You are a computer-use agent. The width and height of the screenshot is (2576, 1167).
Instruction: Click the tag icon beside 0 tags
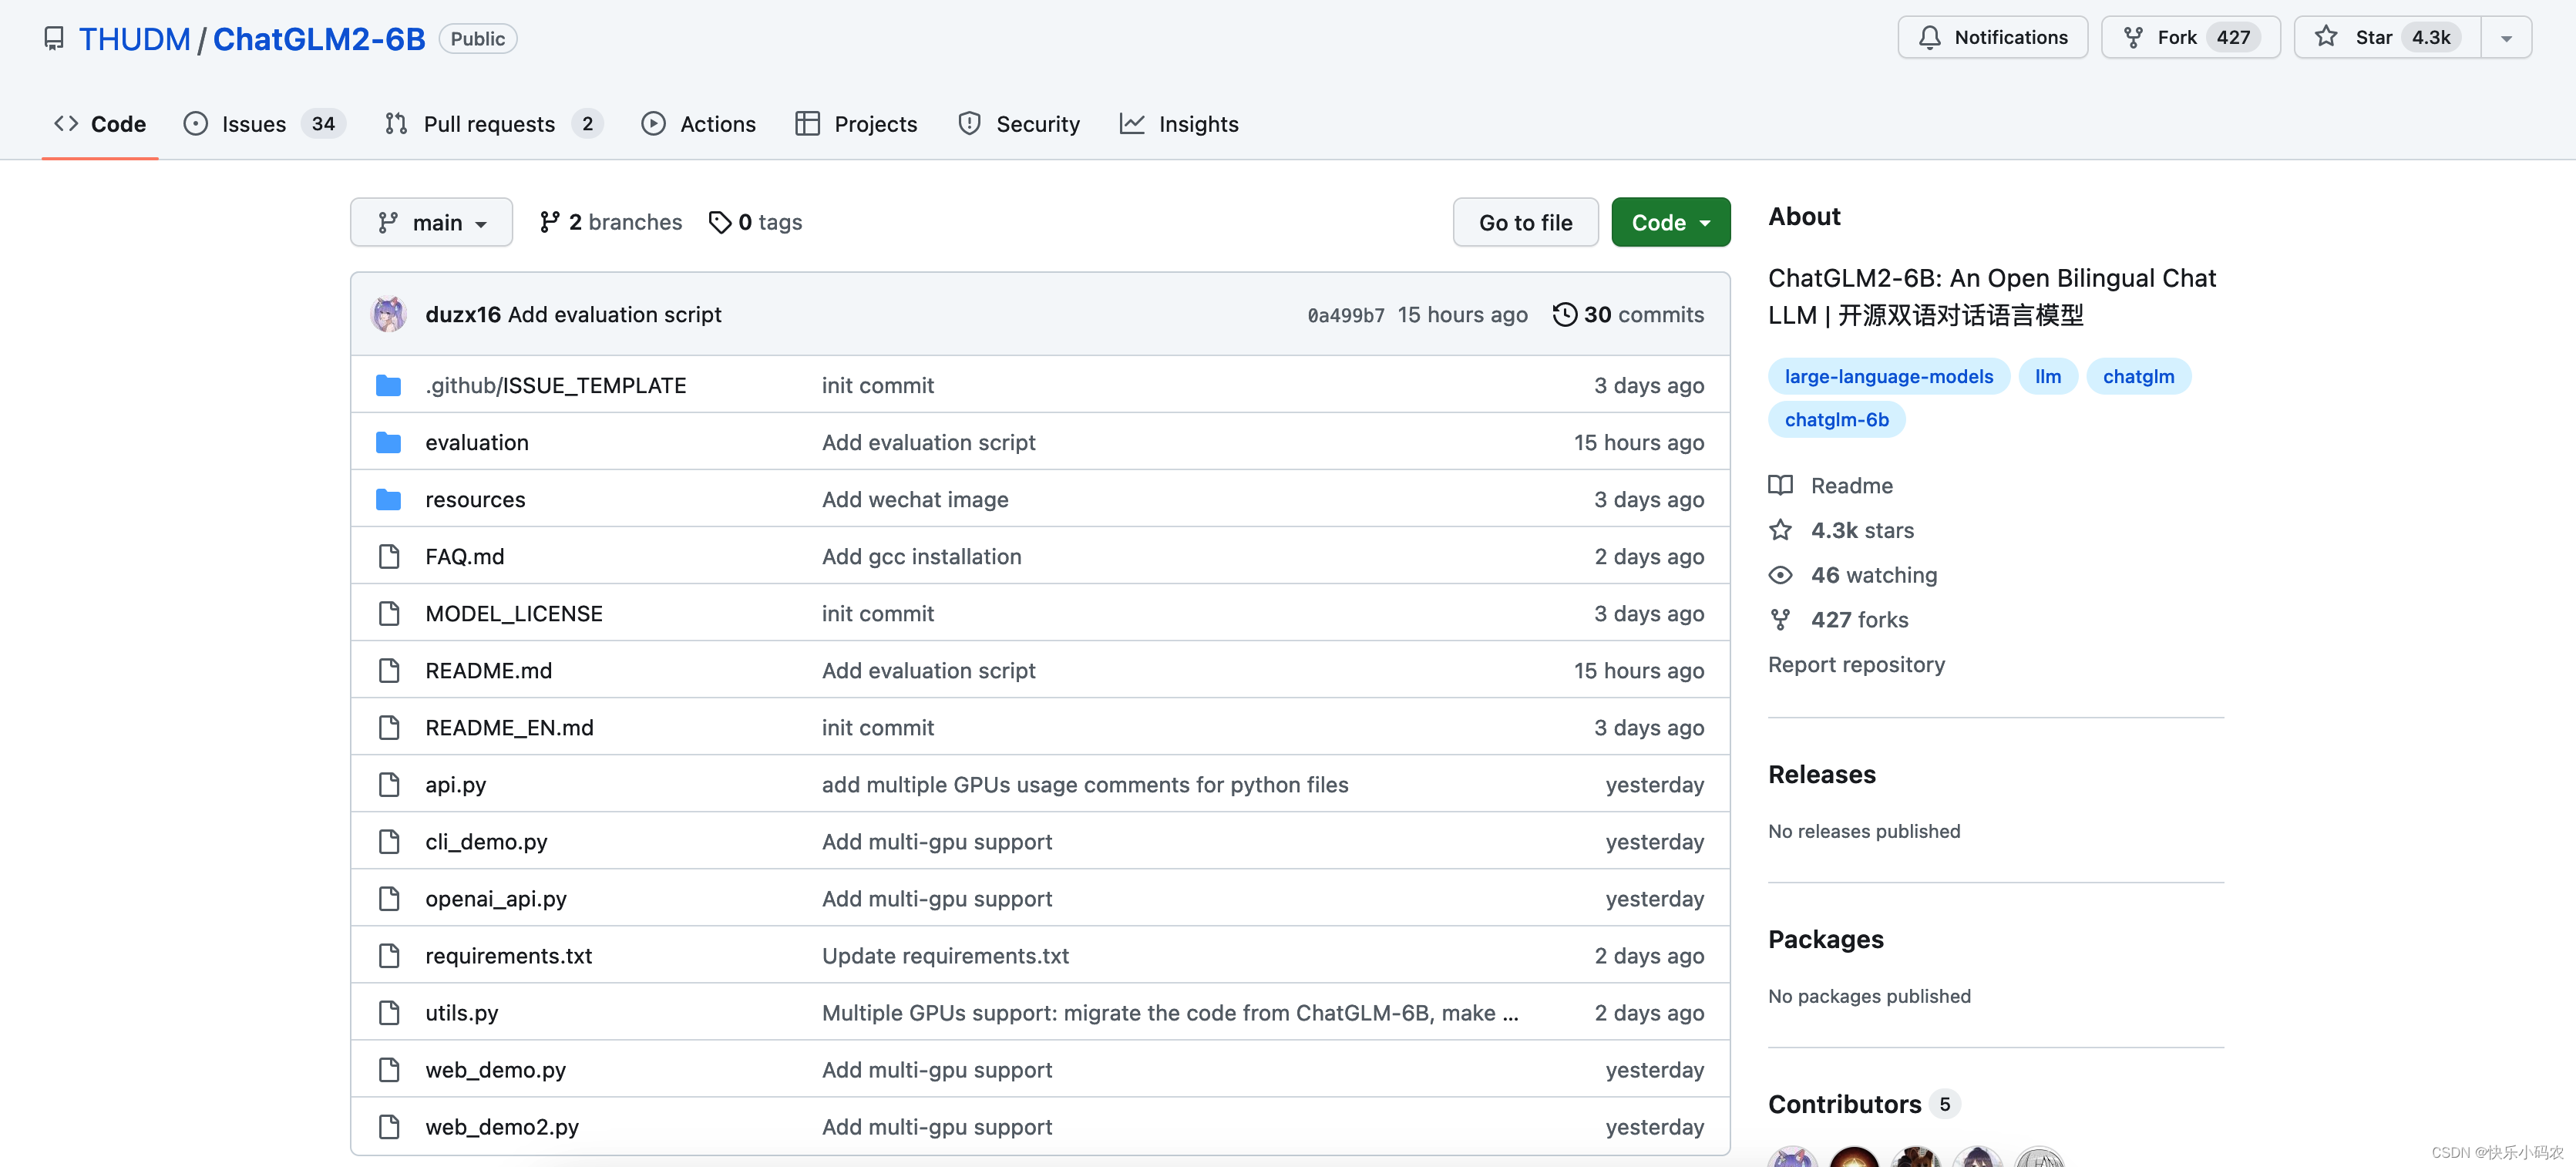pyautogui.click(x=719, y=222)
